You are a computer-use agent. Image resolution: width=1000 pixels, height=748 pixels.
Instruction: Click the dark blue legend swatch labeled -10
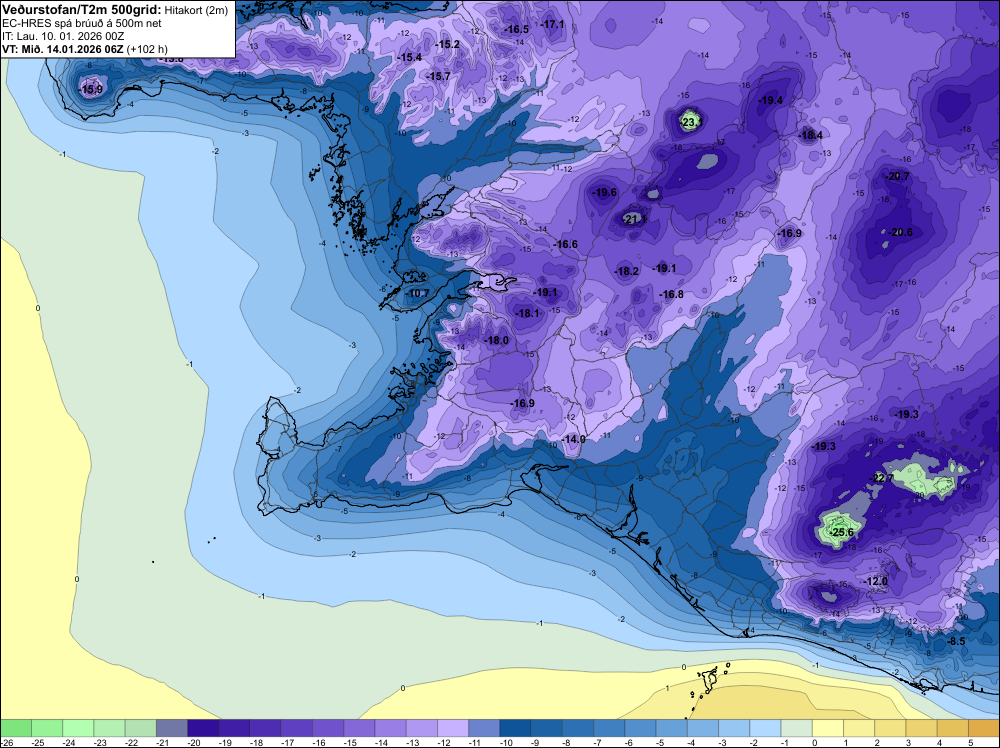516,728
